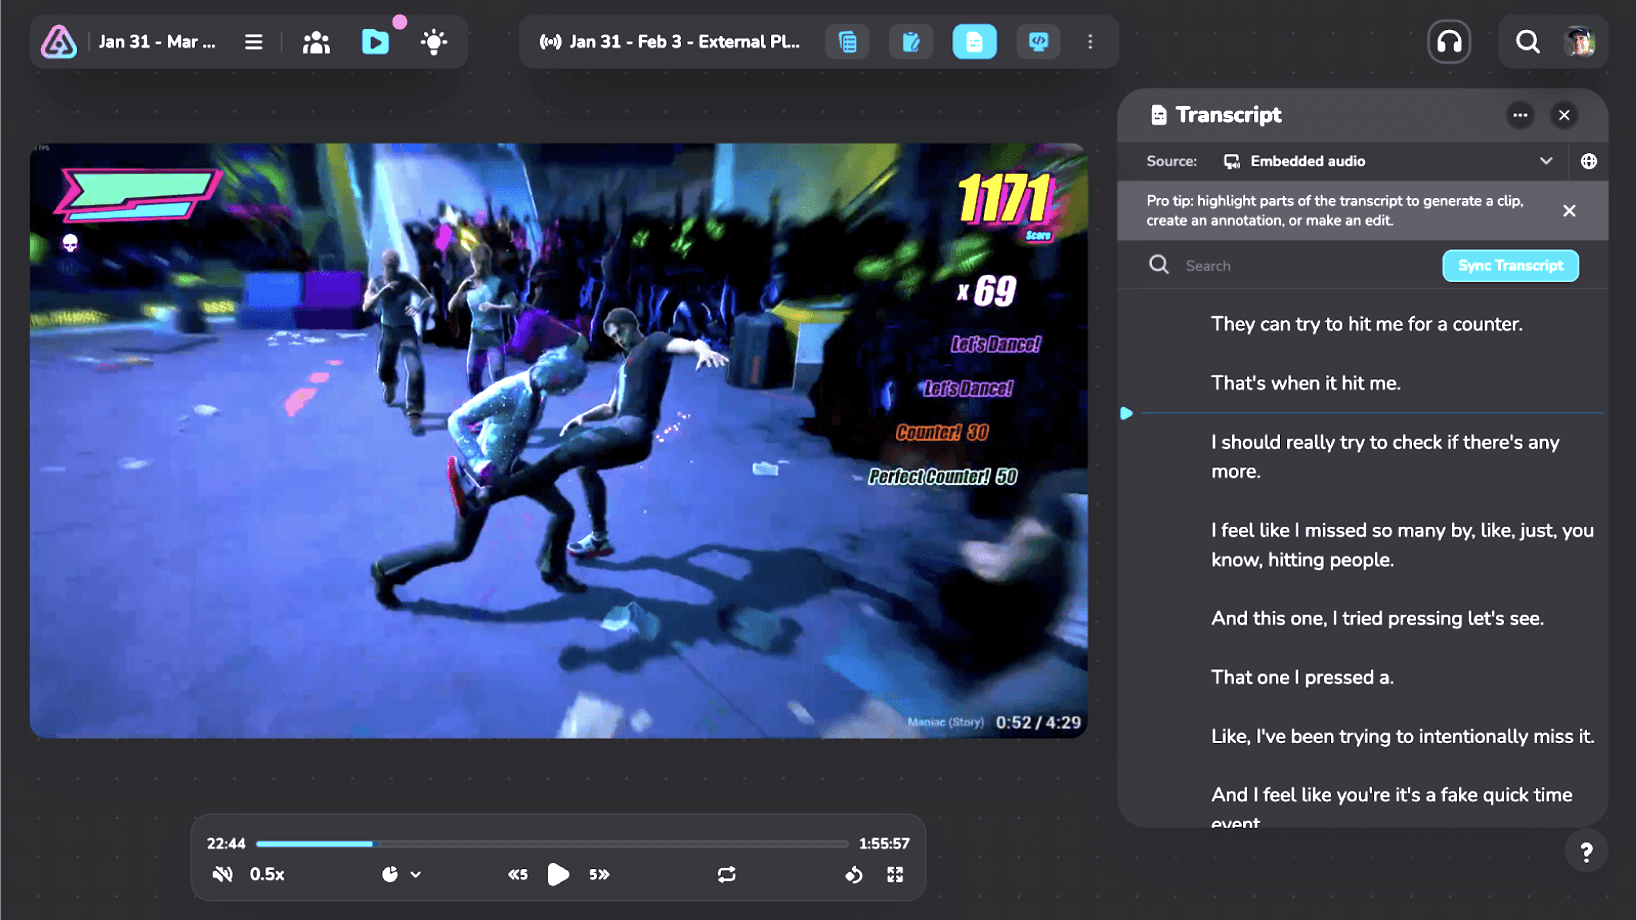The width and height of the screenshot is (1636, 920).
Task: Close the Transcript panel
Action: click(1564, 115)
